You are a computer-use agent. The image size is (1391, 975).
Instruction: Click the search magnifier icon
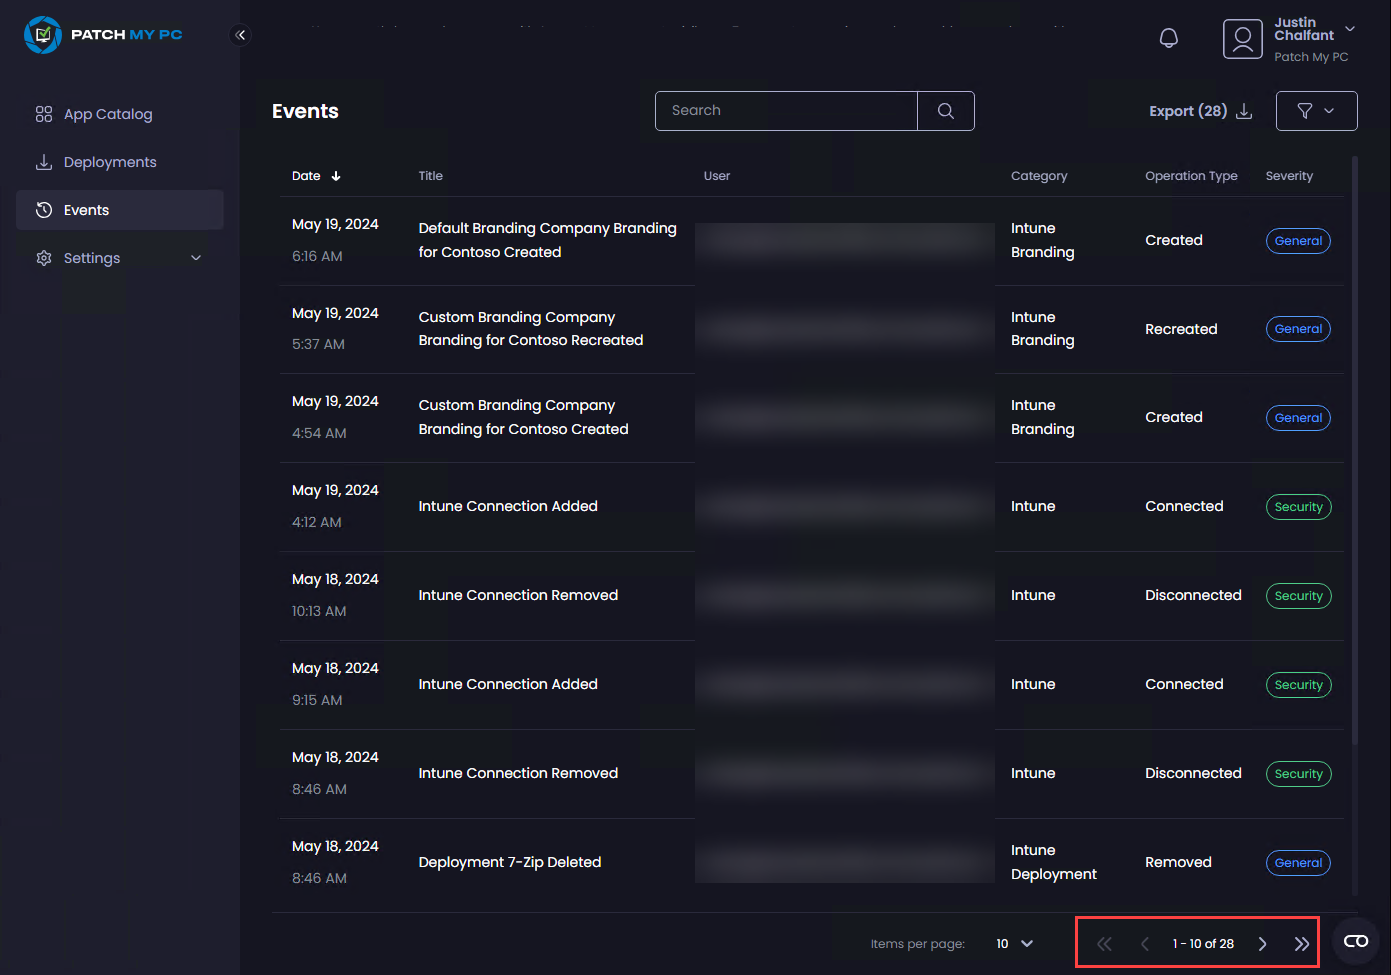945,110
